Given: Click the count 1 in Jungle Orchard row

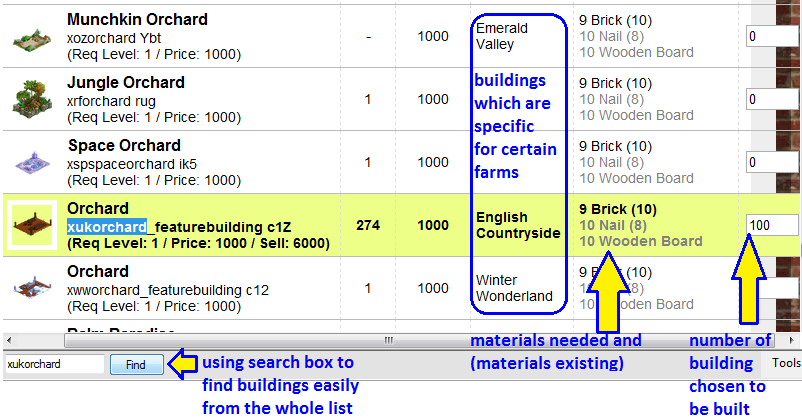Looking at the screenshot, I should [368, 99].
